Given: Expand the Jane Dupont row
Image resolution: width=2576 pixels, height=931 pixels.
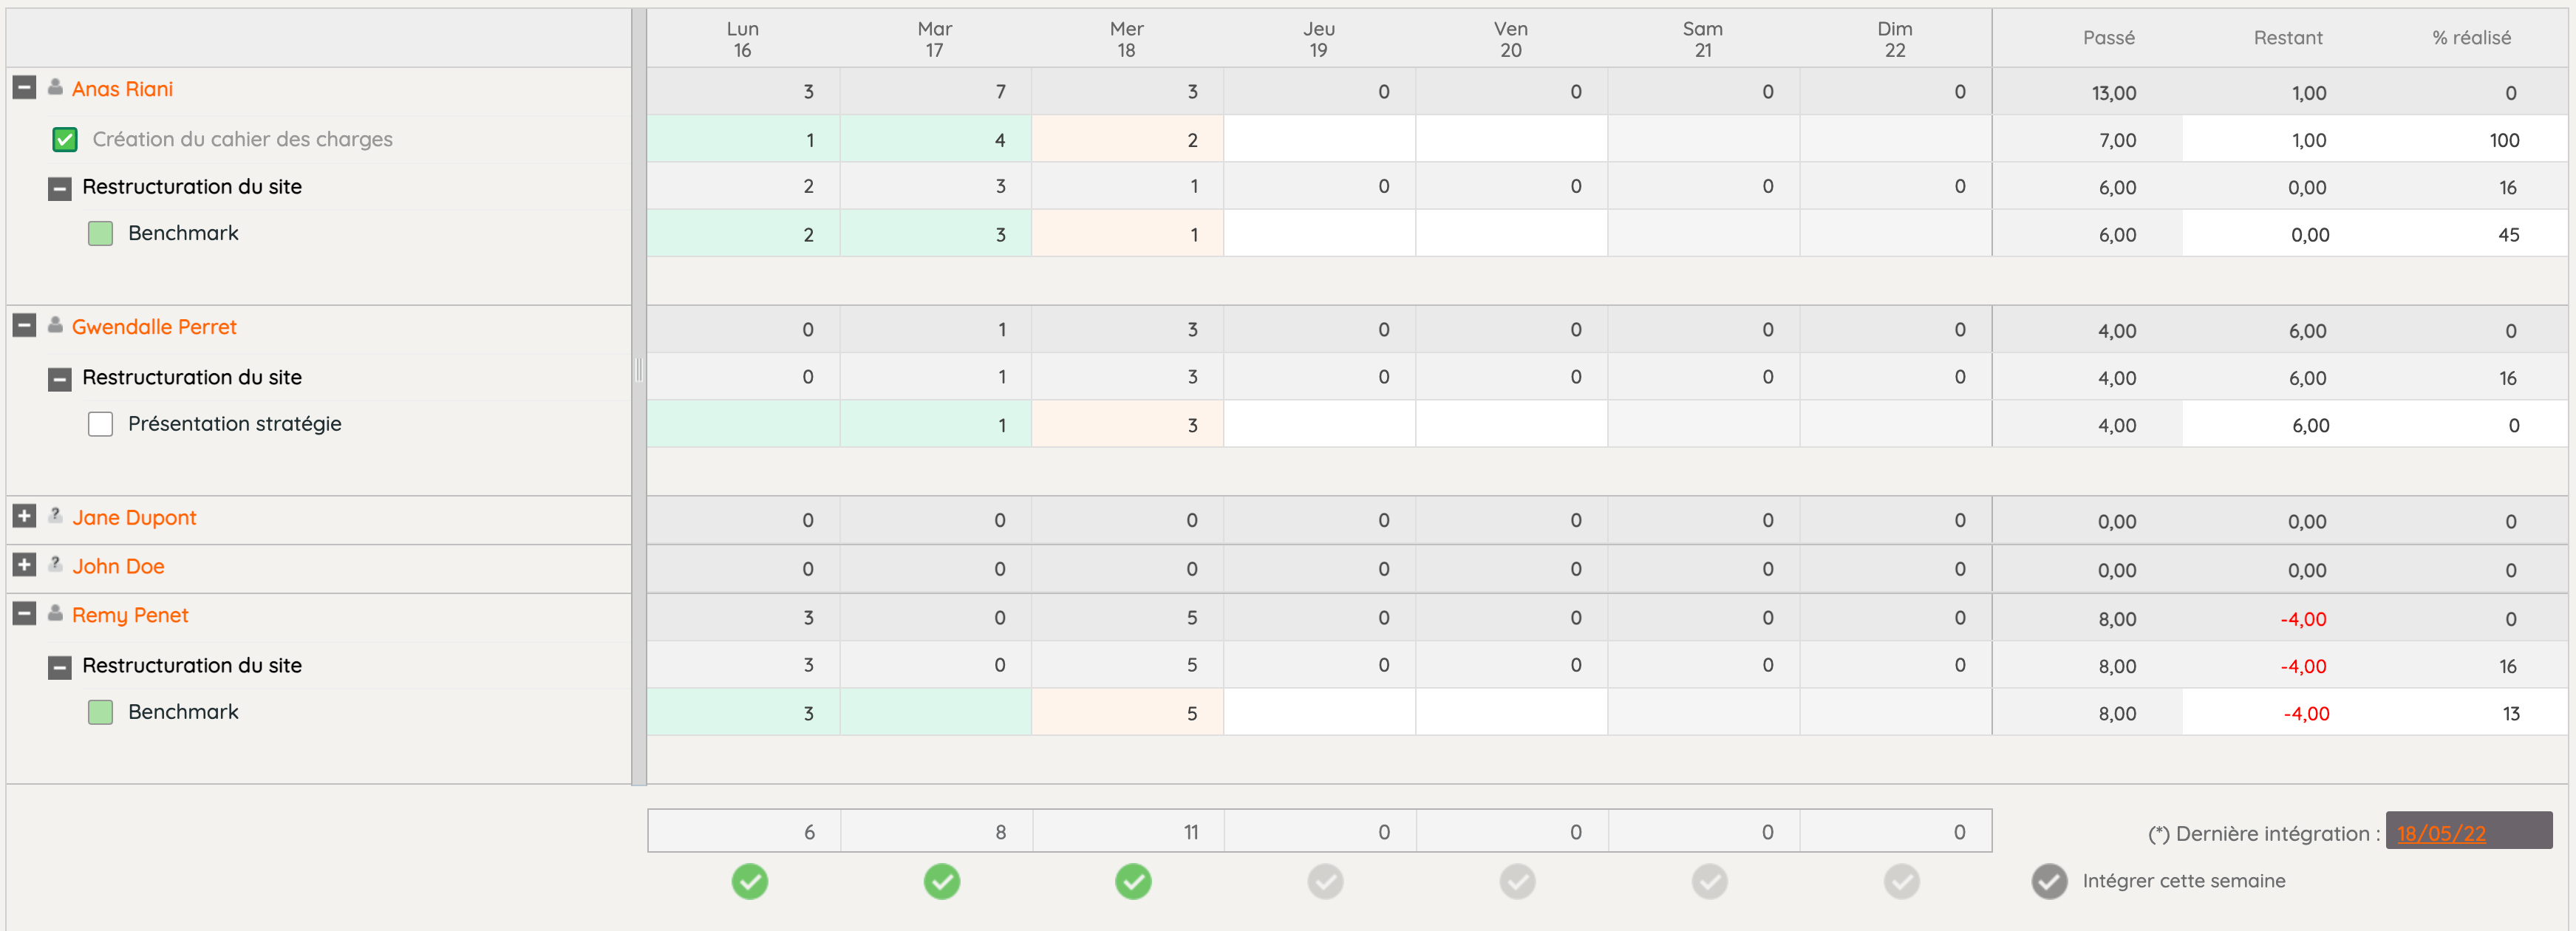Looking at the screenshot, I should point(24,516).
